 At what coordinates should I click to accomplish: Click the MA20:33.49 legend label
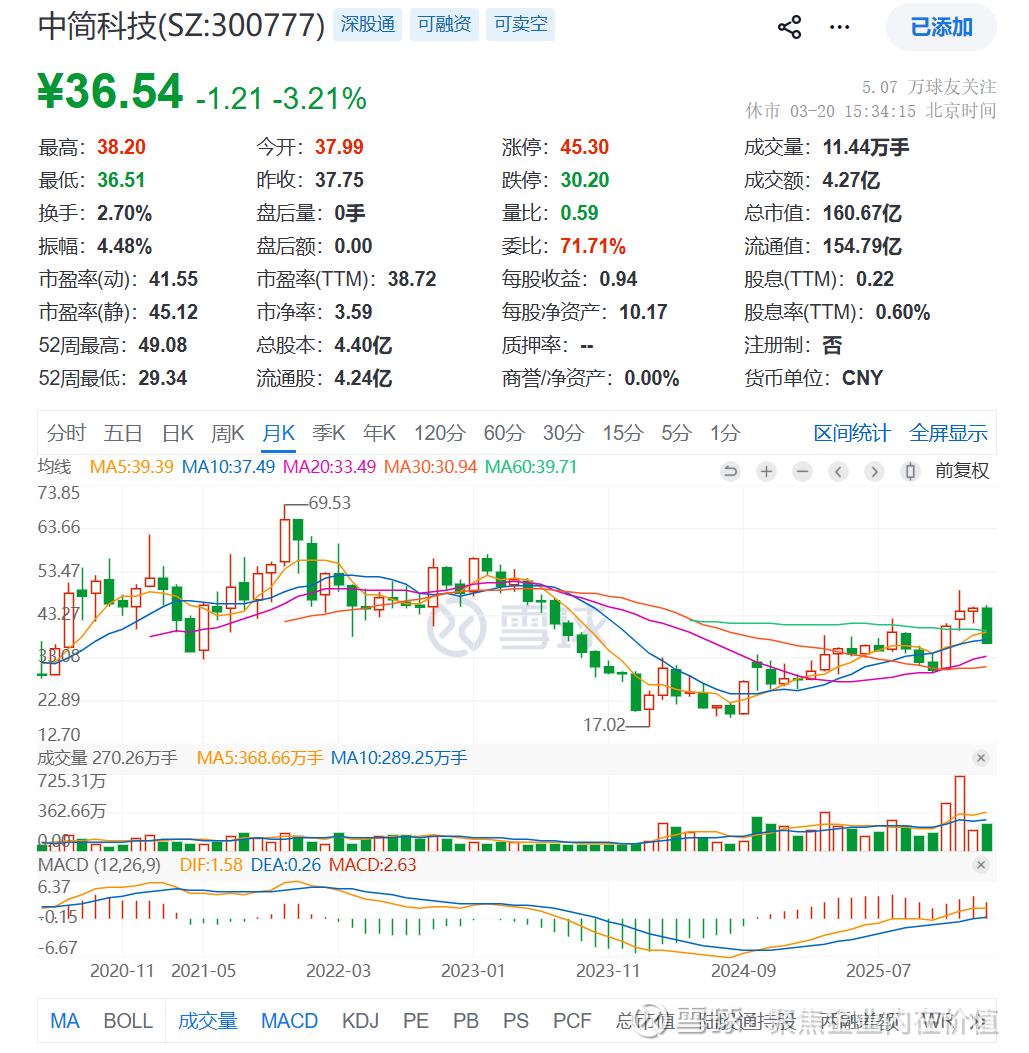click(329, 467)
